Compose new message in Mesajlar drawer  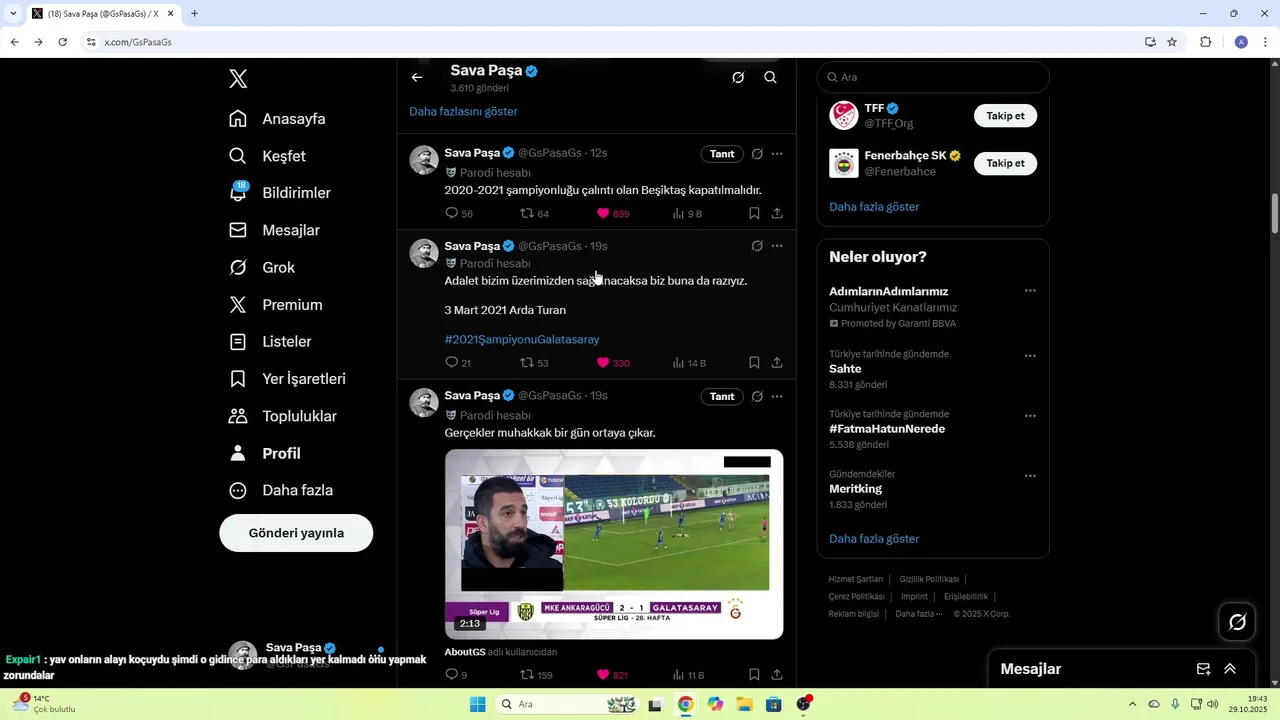1204,669
